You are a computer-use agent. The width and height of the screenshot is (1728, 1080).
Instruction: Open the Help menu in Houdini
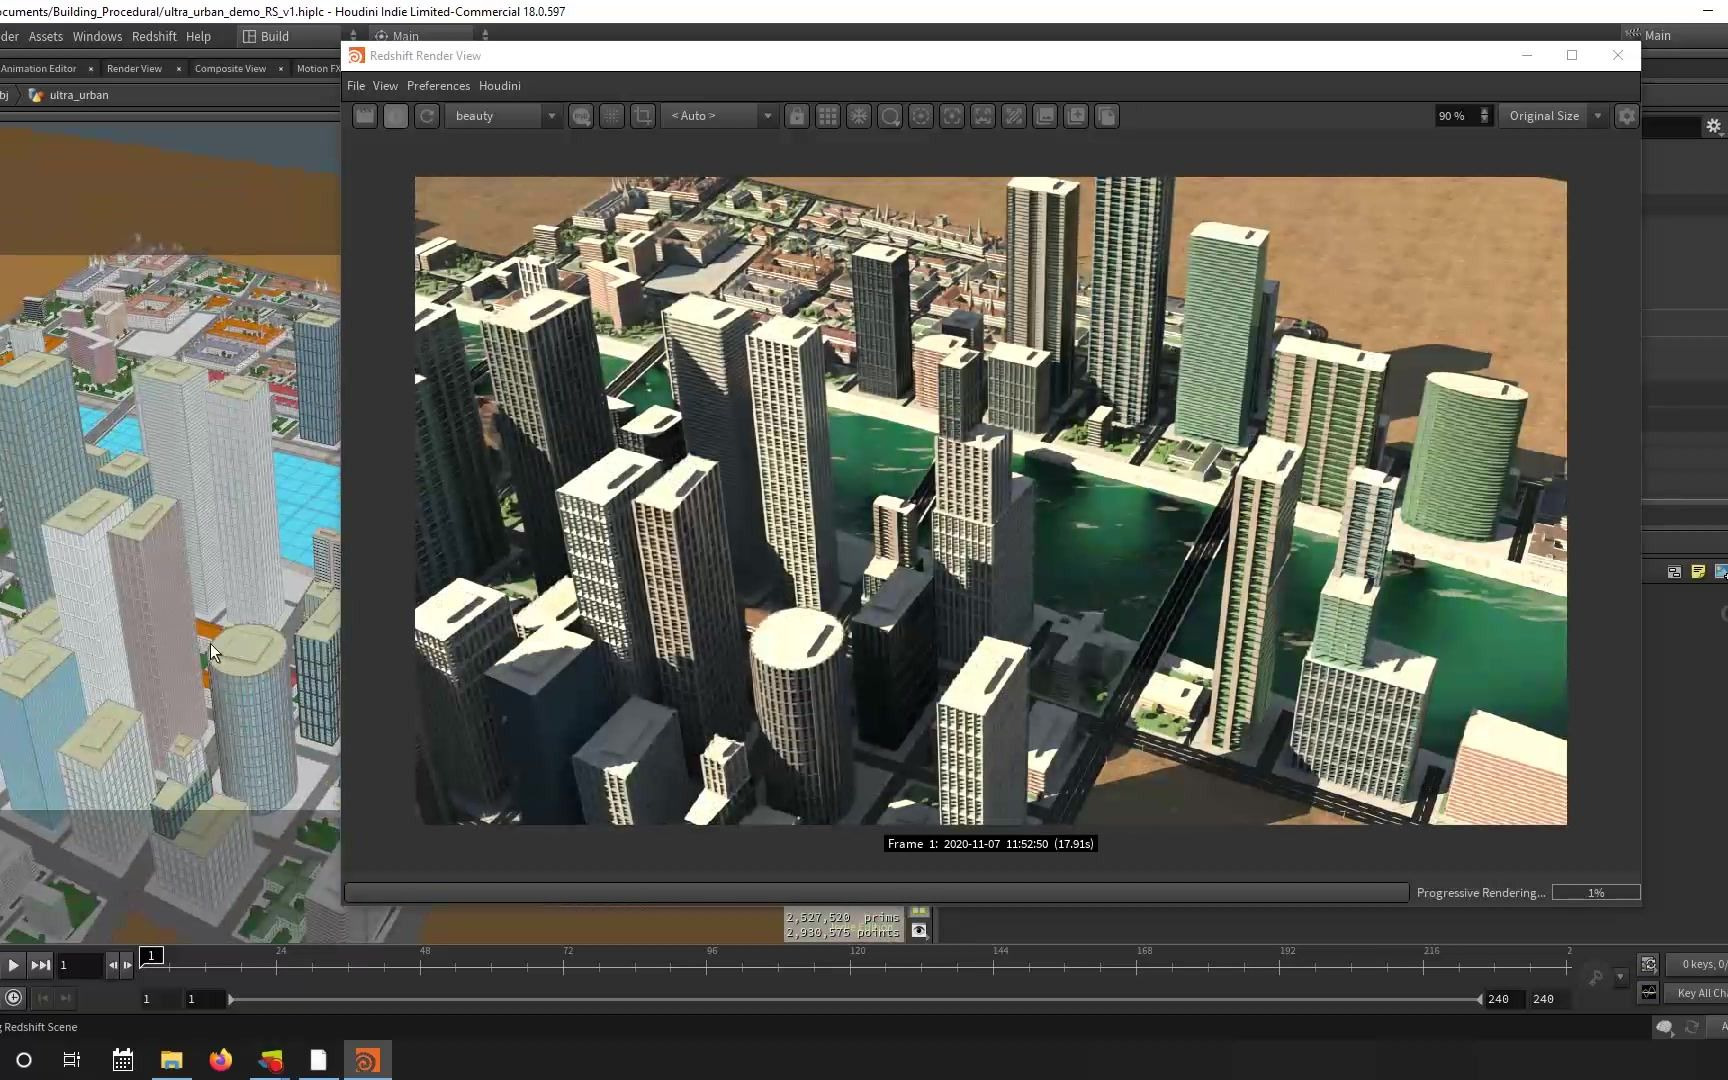coord(198,36)
